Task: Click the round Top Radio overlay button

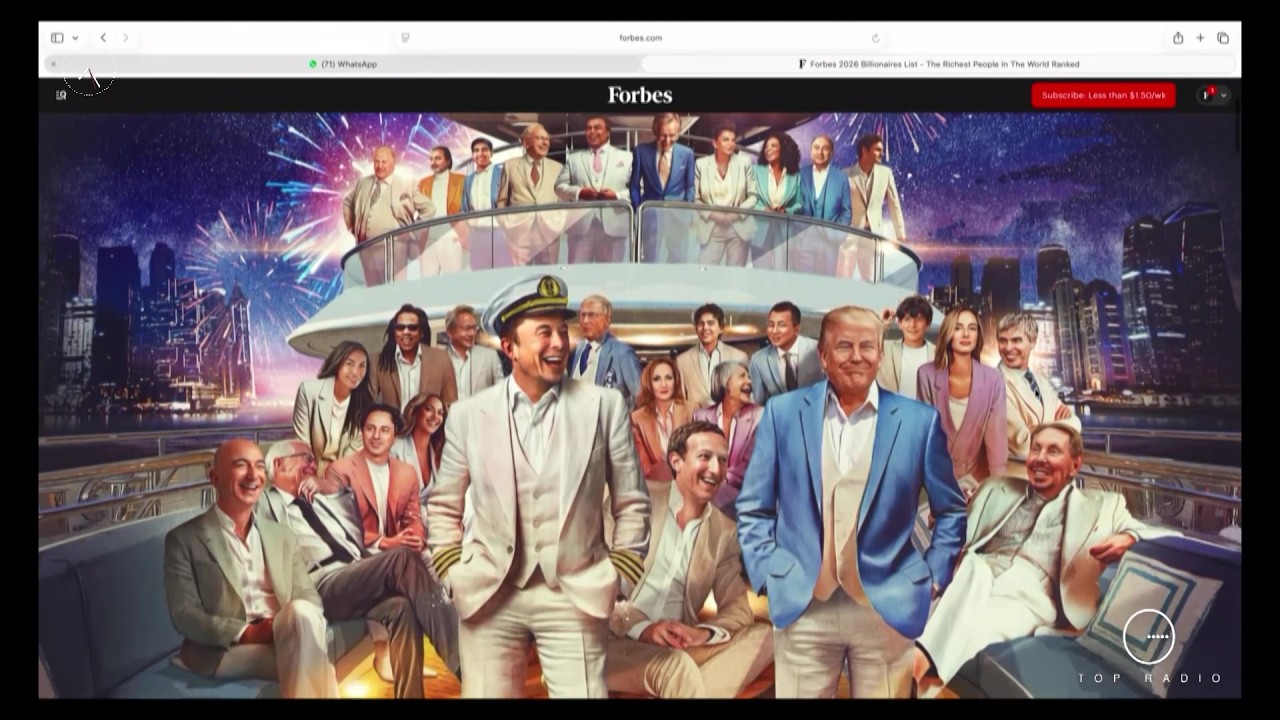Action: pos(1149,636)
